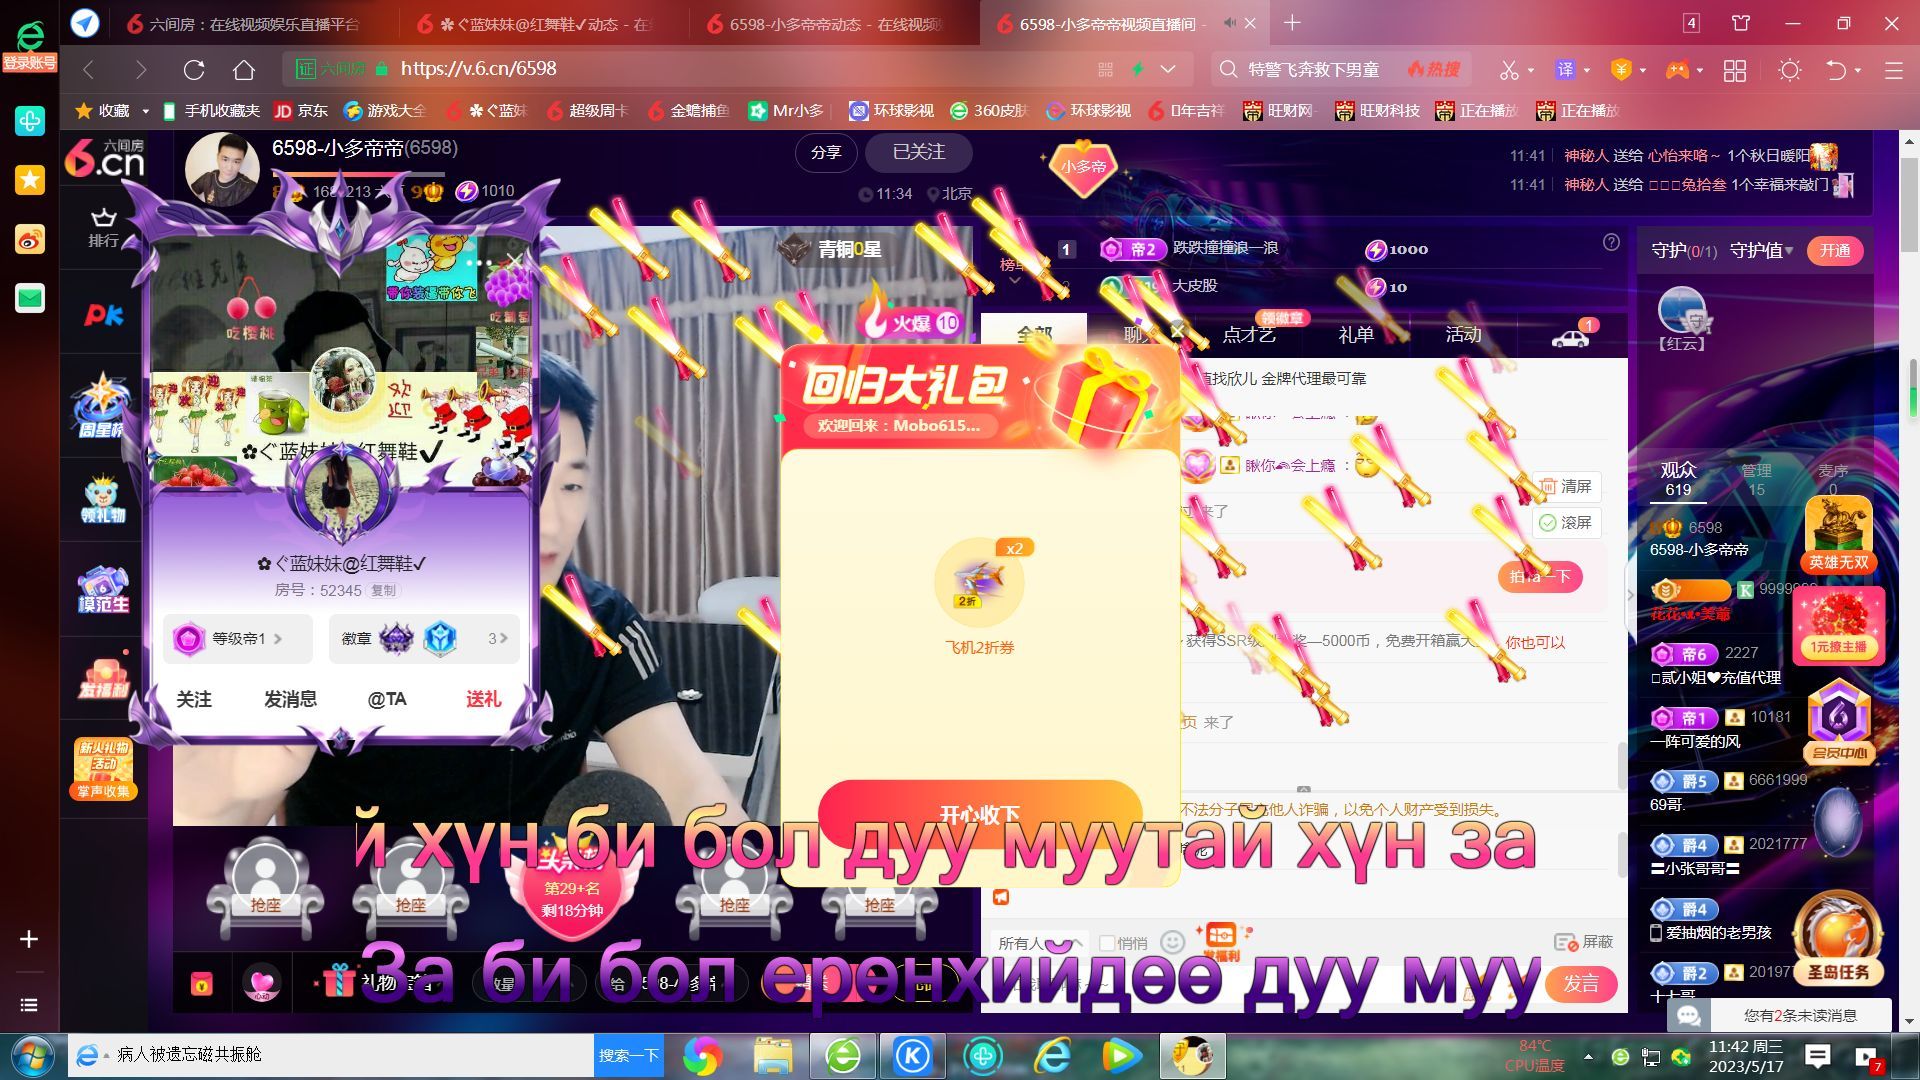Click 搜索一下 taskbar search button
This screenshot has height=1080, width=1920.
629,1055
